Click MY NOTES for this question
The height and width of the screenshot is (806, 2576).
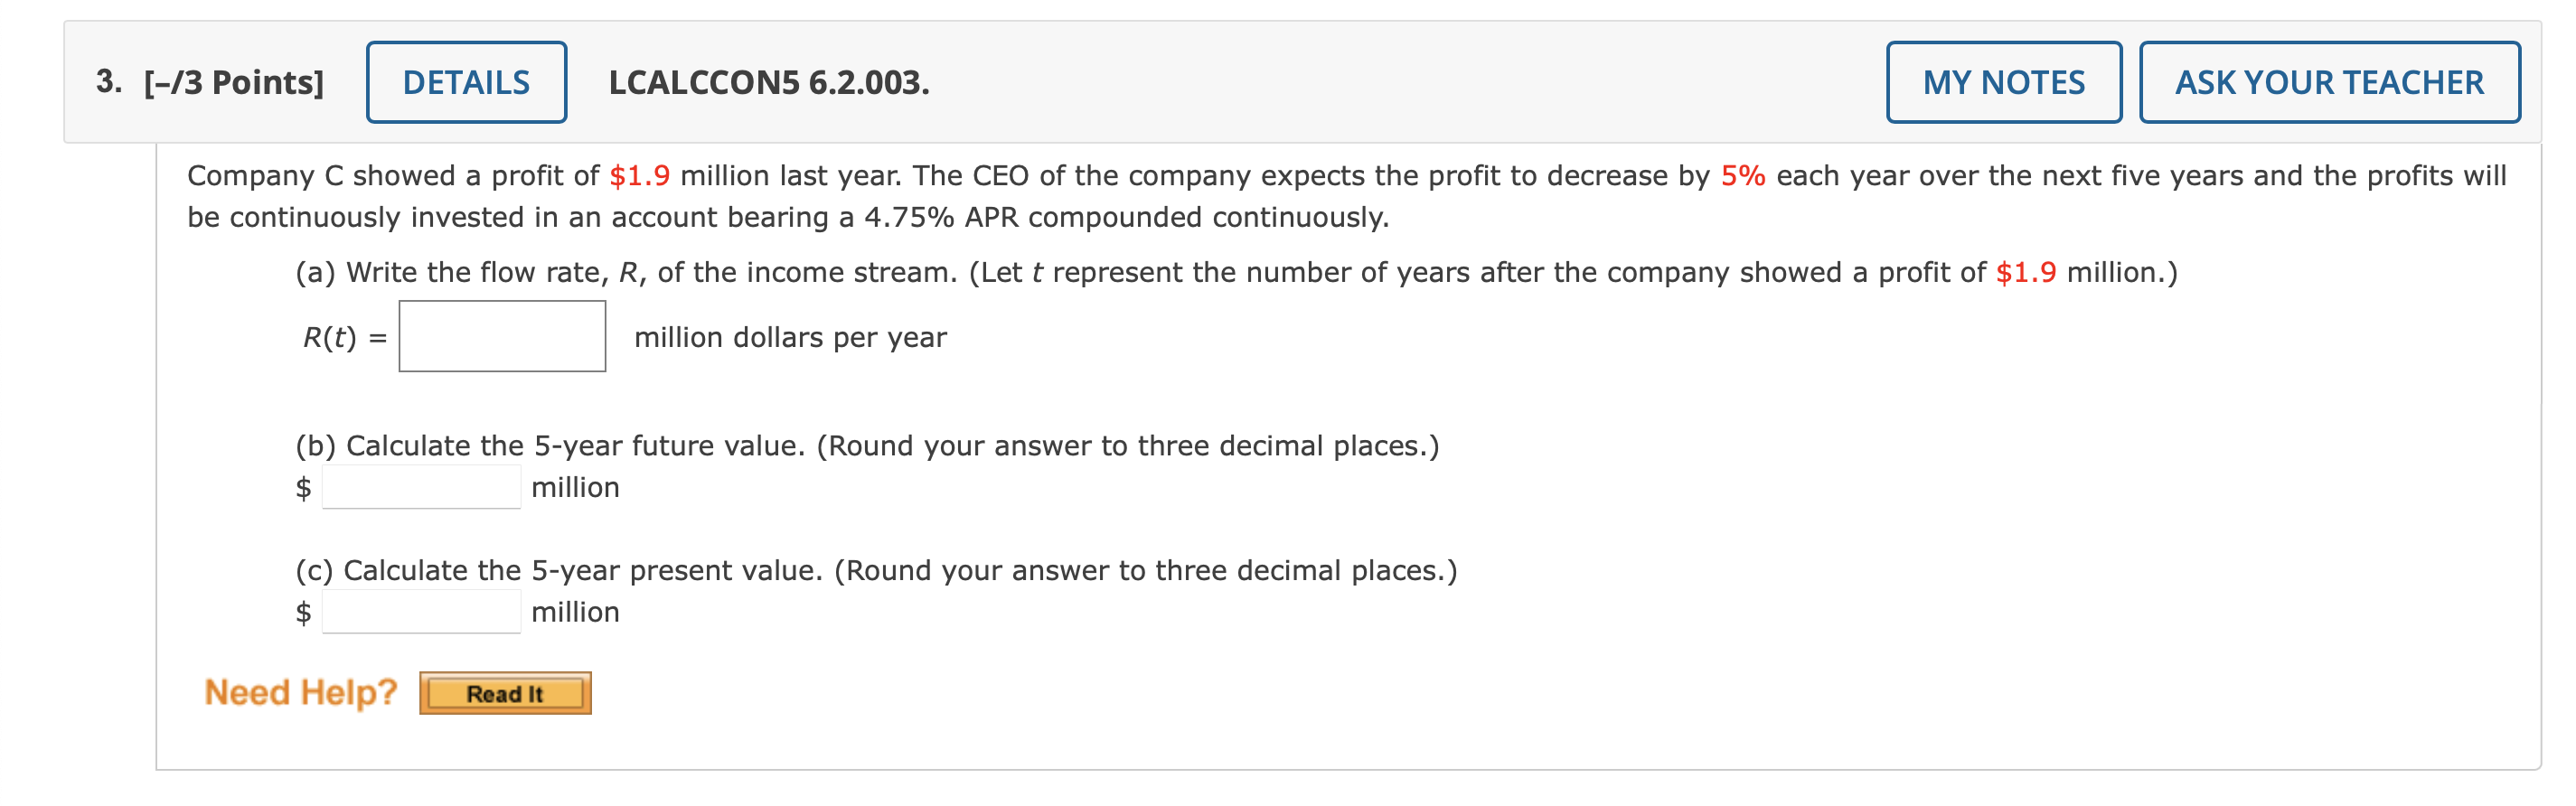(2003, 82)
